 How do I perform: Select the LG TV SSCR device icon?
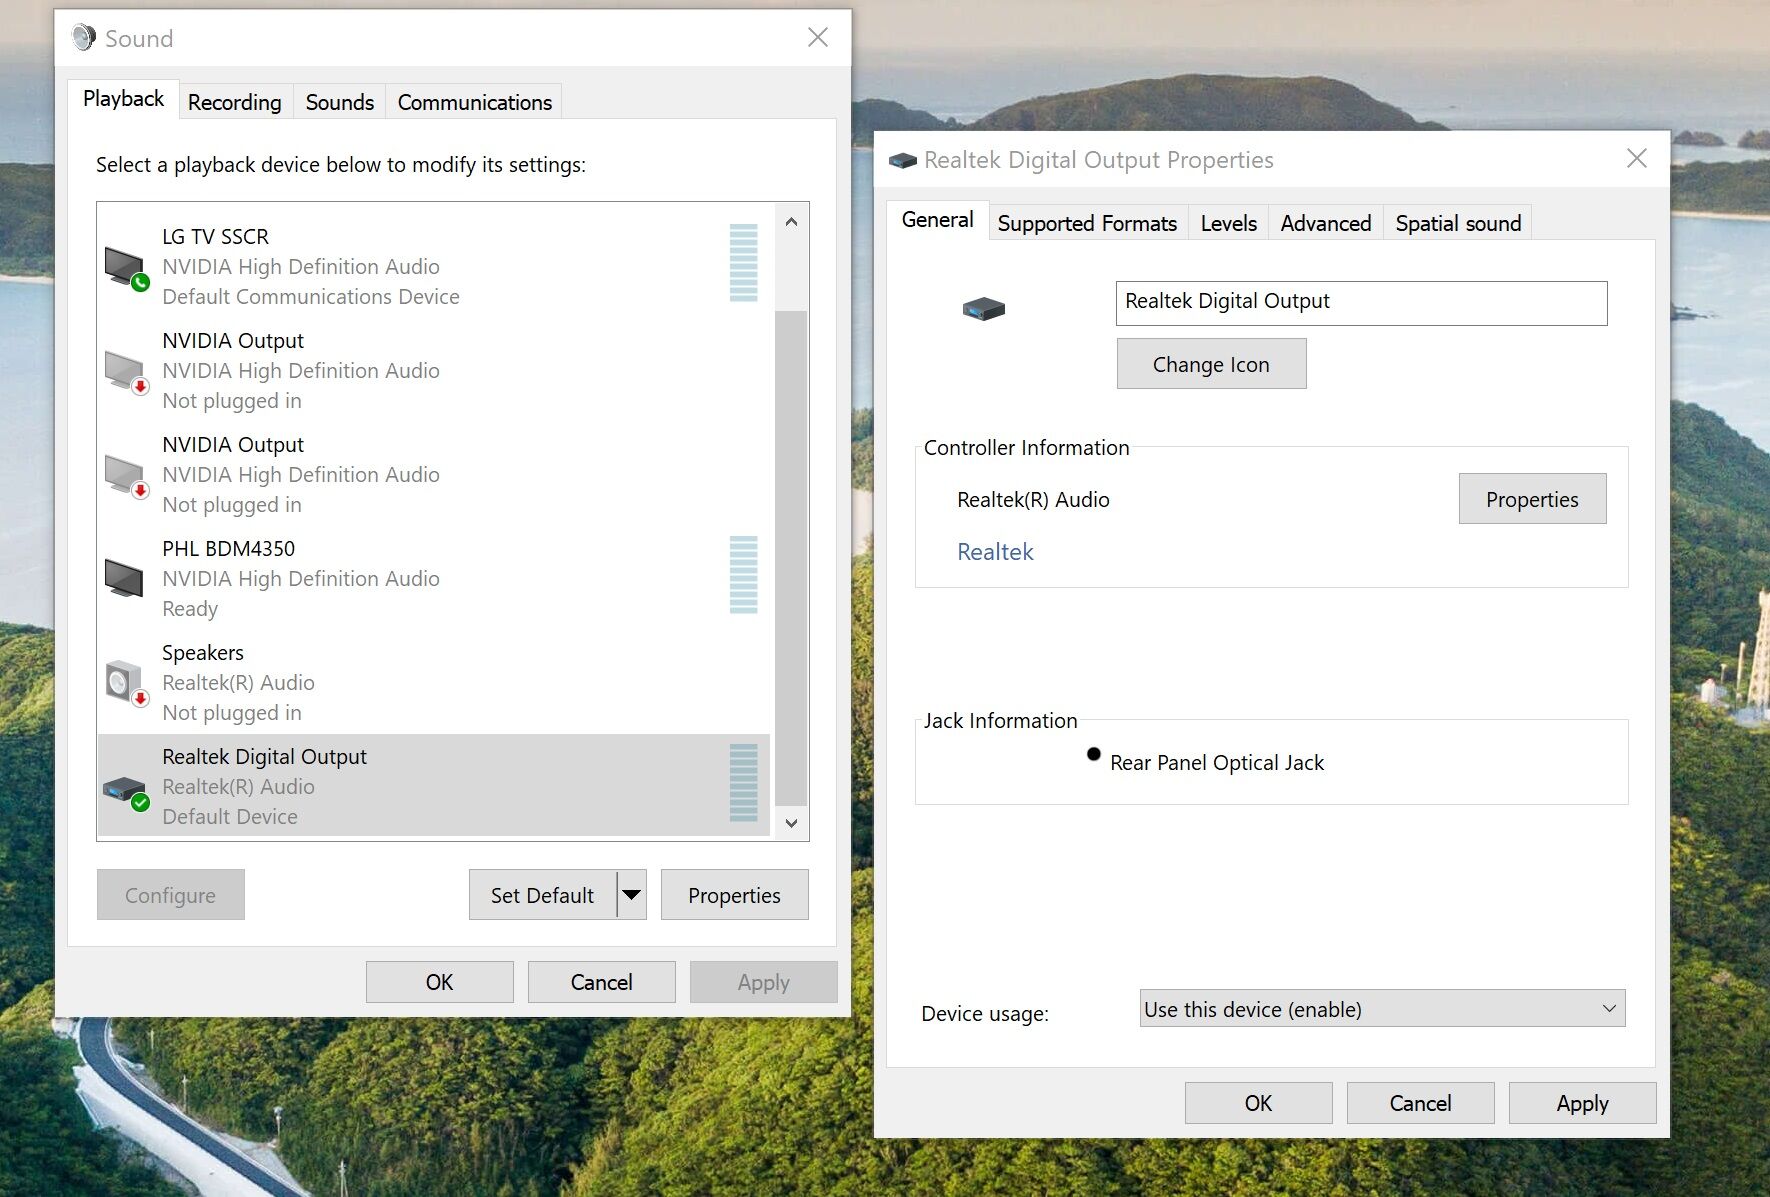click(x=126, y=268)
